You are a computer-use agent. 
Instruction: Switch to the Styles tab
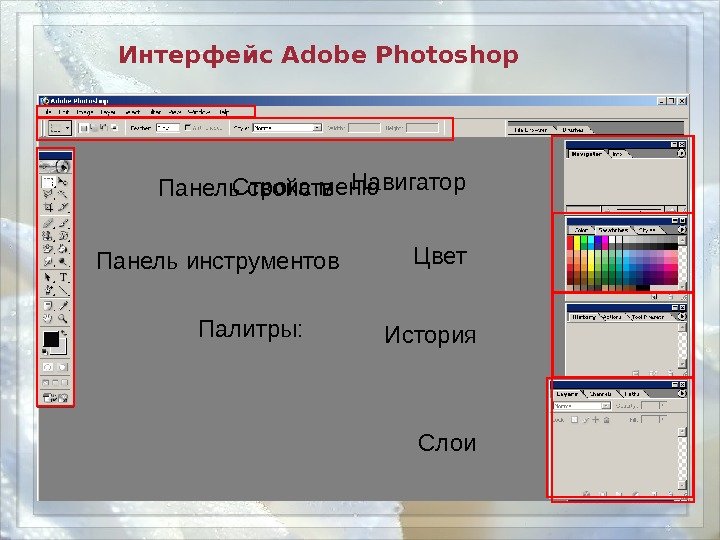647,230
